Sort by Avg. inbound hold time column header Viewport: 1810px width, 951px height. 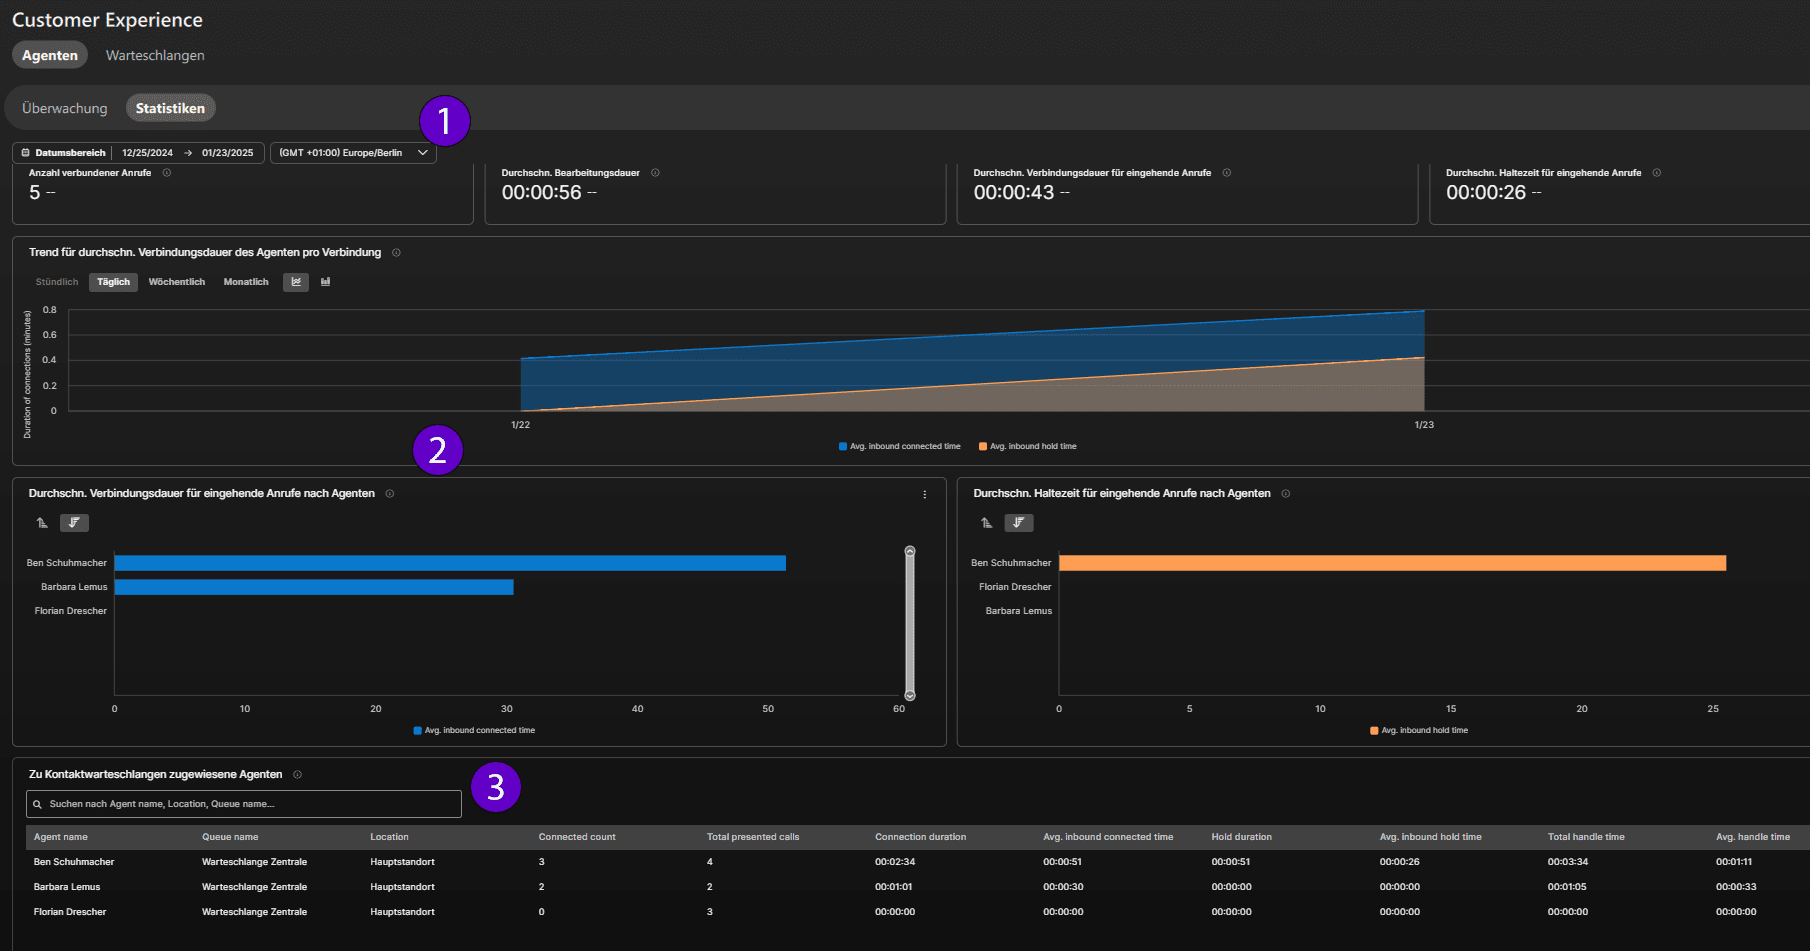[1430, 837]
